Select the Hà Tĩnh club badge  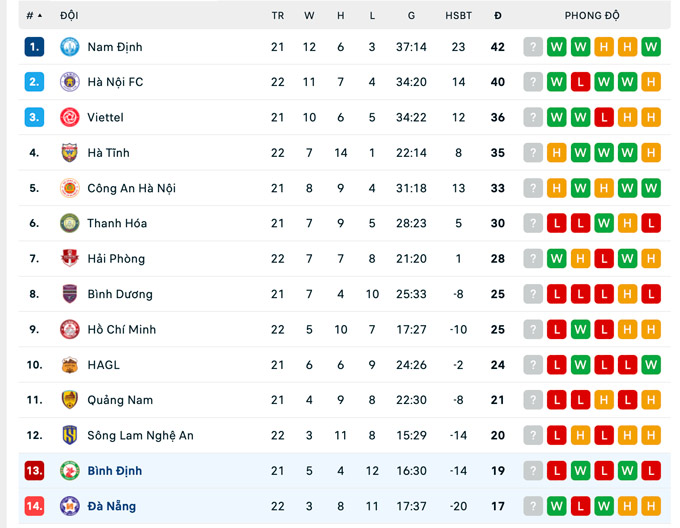coord(69,153)
